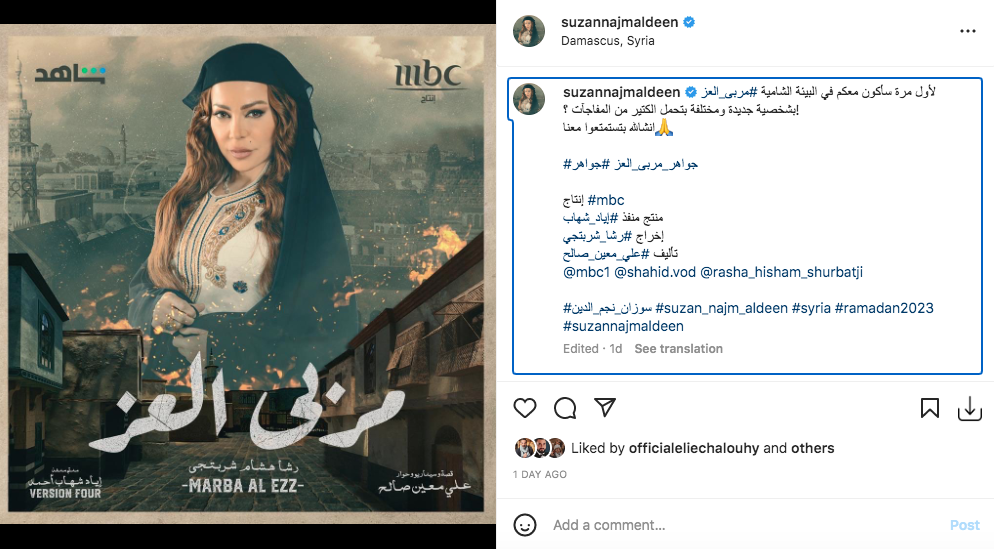994x549 pixels.
Task: Open the #ramadan2023 hashtag
Action: [x=884, y=308]
